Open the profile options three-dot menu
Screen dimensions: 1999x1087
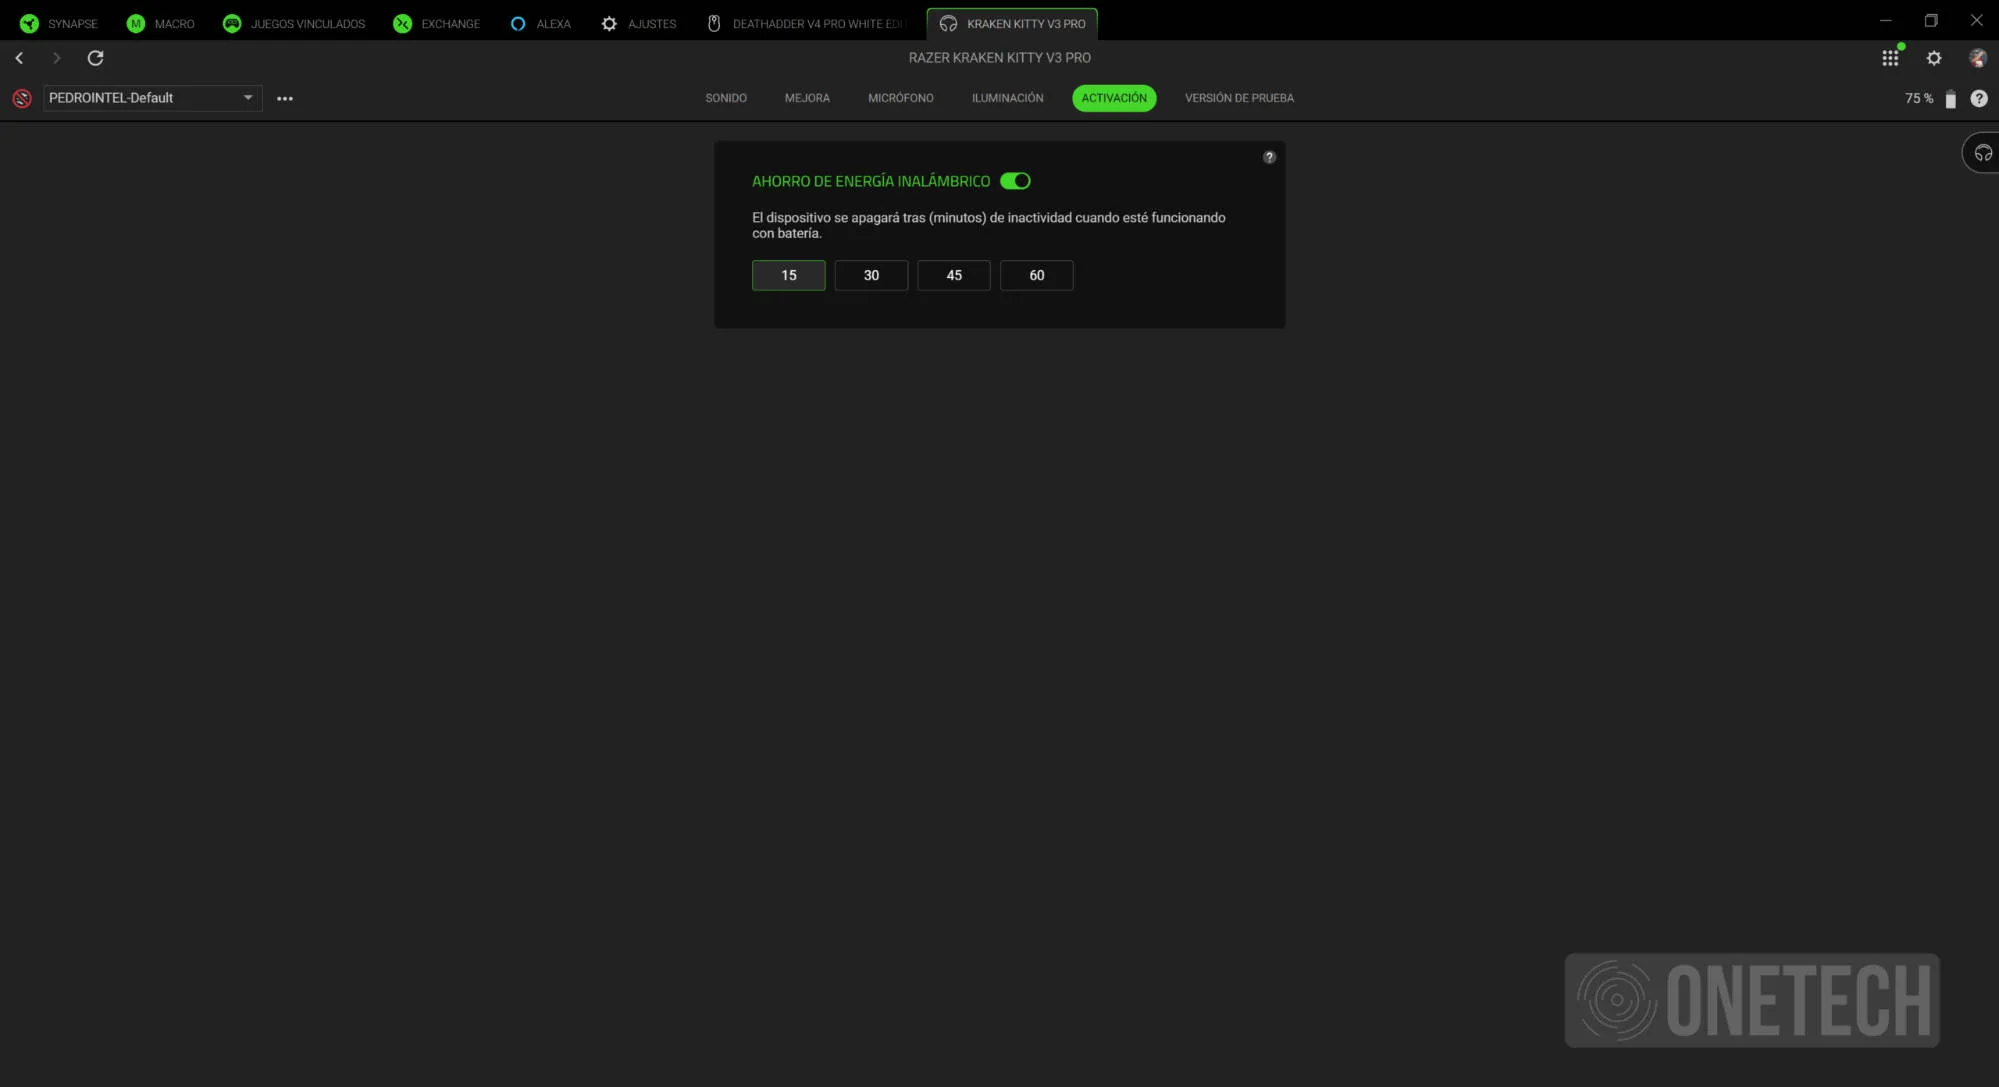[x=285, y=98]
